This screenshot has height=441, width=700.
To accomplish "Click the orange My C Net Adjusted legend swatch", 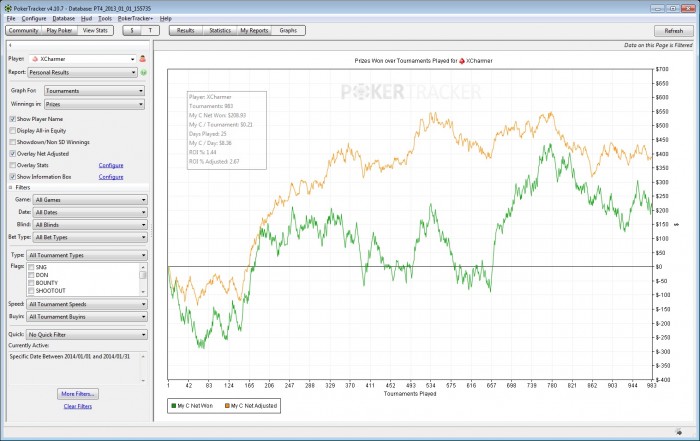I will [227, 406].
